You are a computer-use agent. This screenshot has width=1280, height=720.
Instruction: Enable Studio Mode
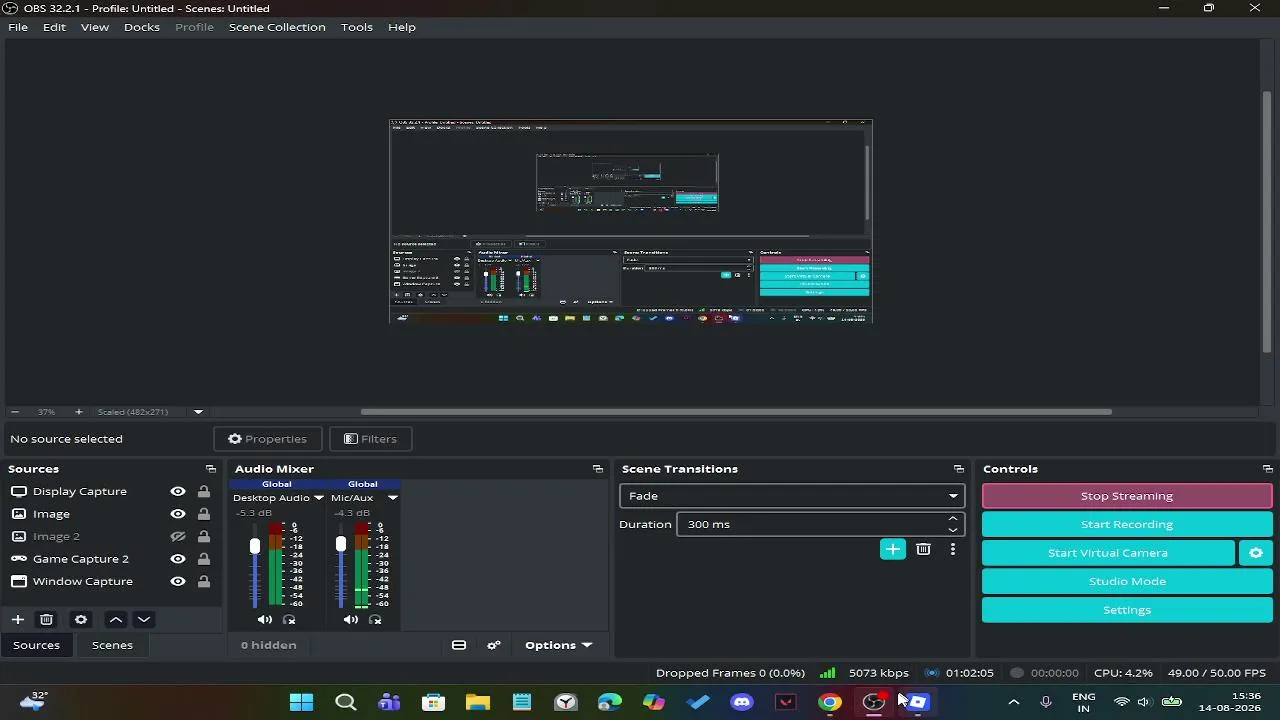click(x=1127, y=581)
